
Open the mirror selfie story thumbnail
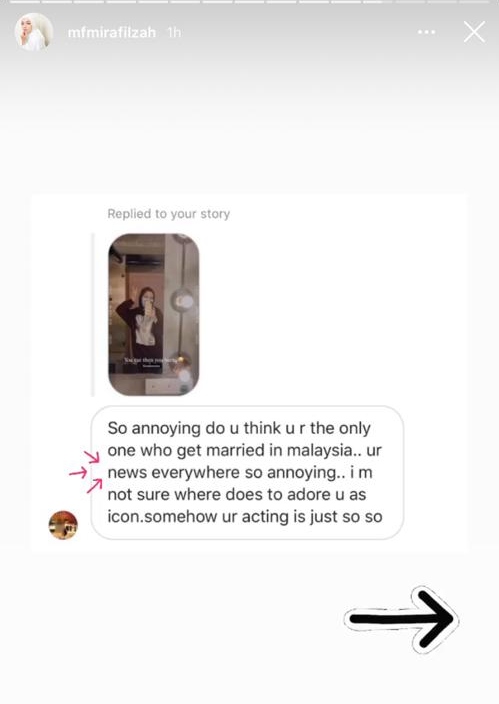[x=154, y=314]
